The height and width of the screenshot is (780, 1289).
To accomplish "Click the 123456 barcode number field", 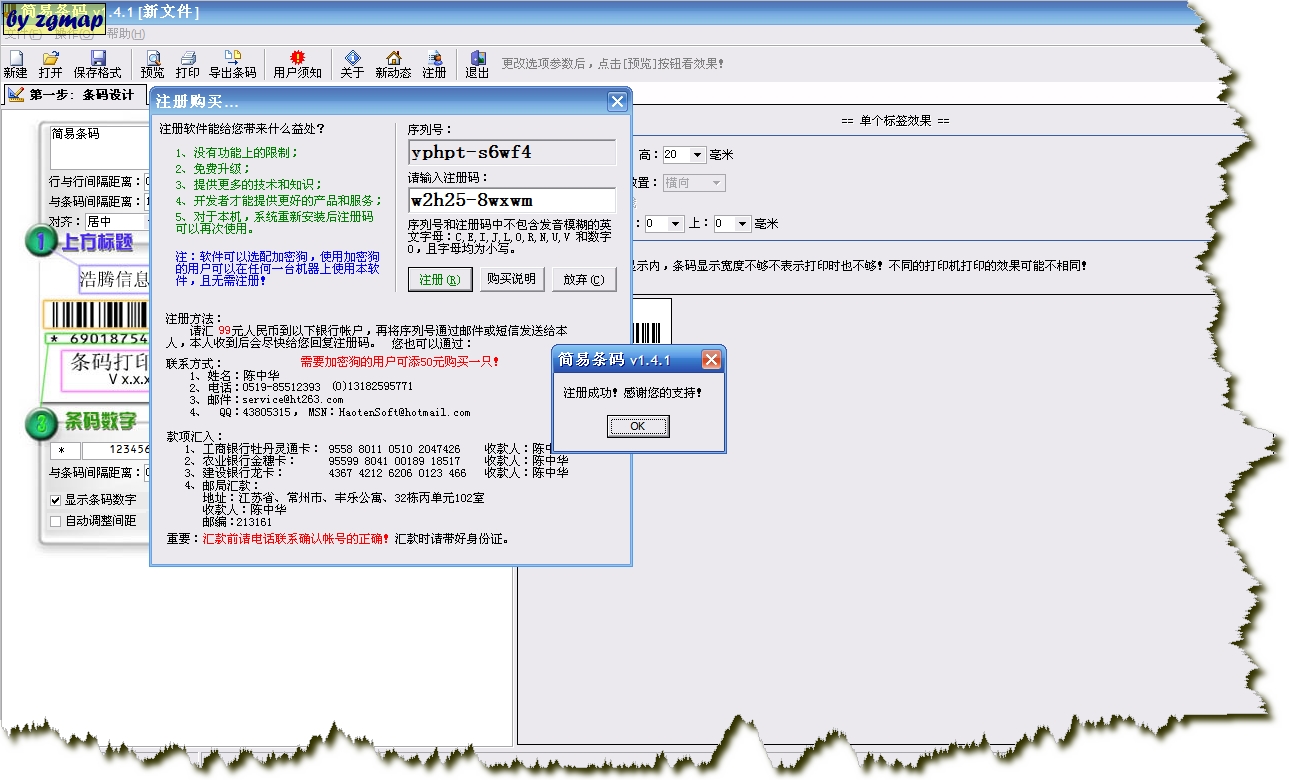I will click(116, 451).
